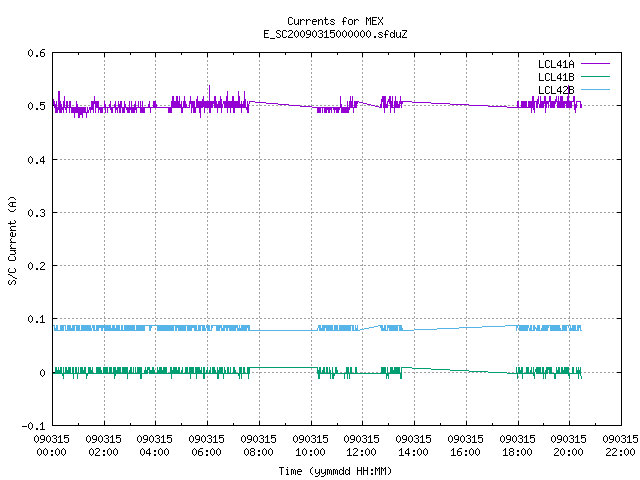This screenshot has width=640, height=480.
Task: Pick the purple LCL41A legend line sample
Action: click(595, 64)
